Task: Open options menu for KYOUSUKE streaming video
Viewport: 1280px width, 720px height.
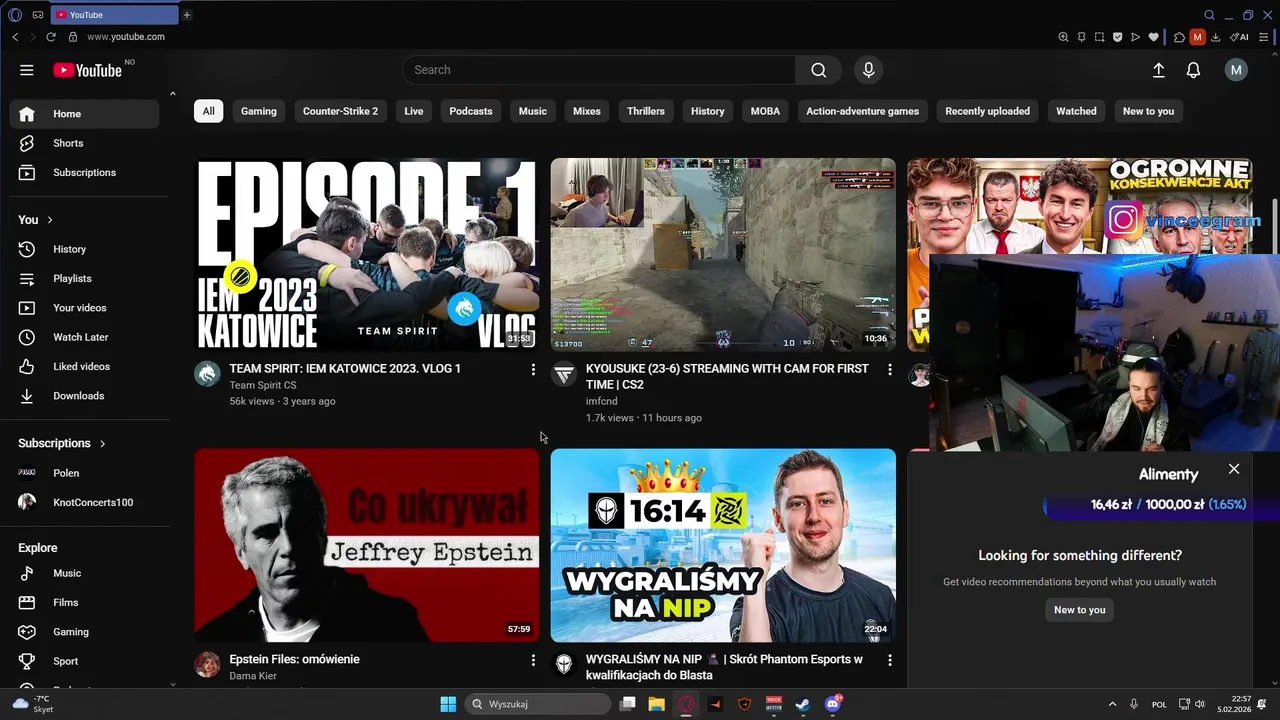Action: point(889,370)
